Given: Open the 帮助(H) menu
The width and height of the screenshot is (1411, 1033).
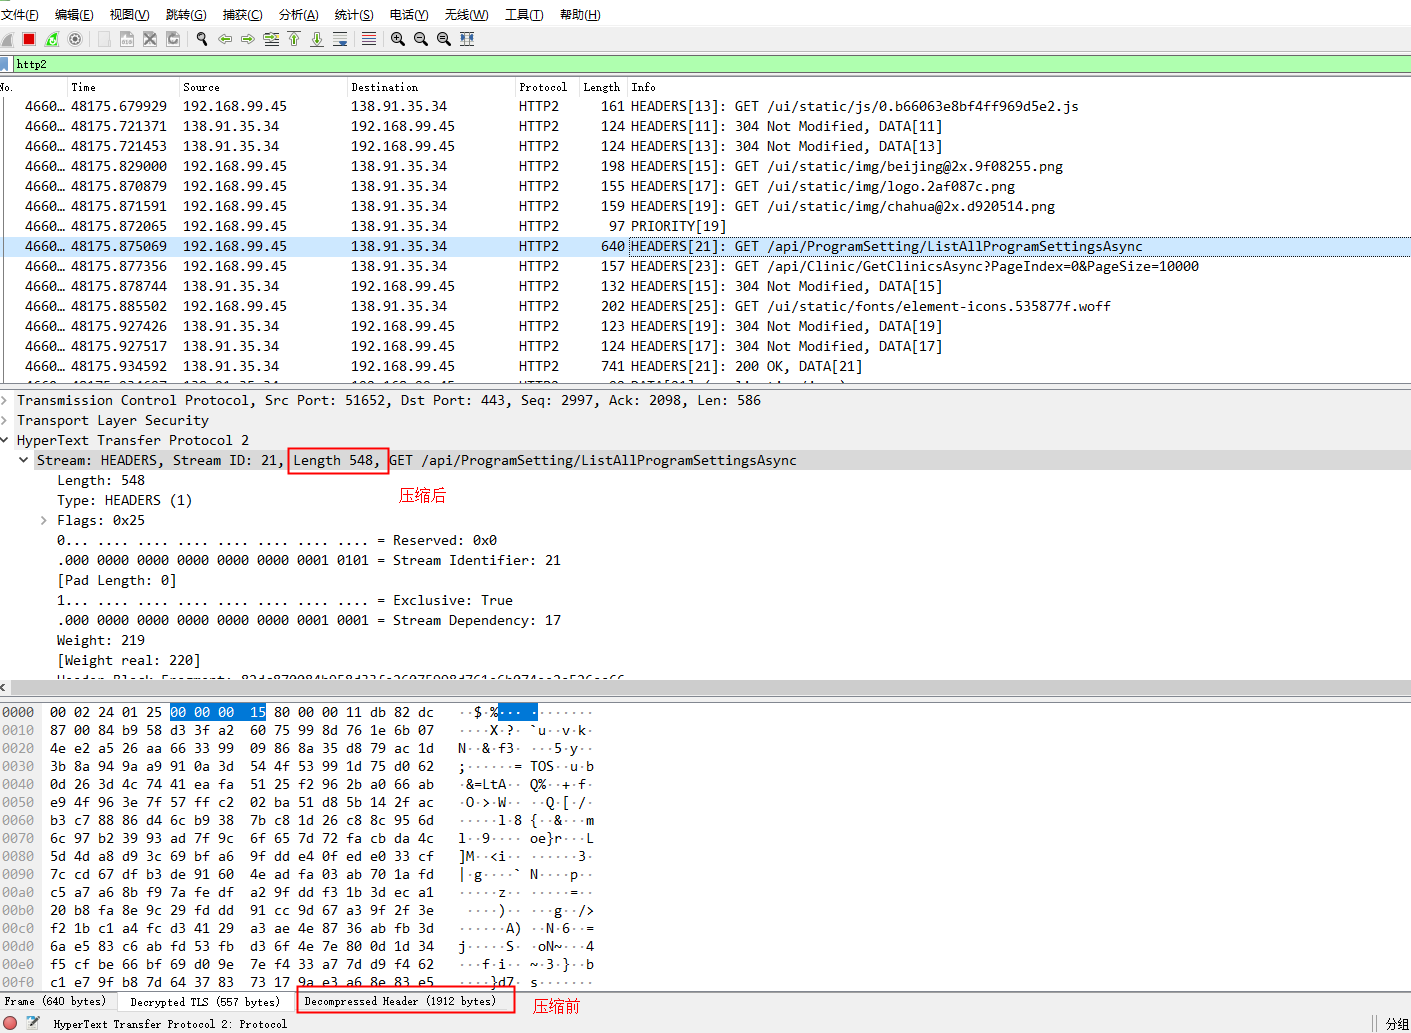Looking at the screenshot, I should point(580,14).
